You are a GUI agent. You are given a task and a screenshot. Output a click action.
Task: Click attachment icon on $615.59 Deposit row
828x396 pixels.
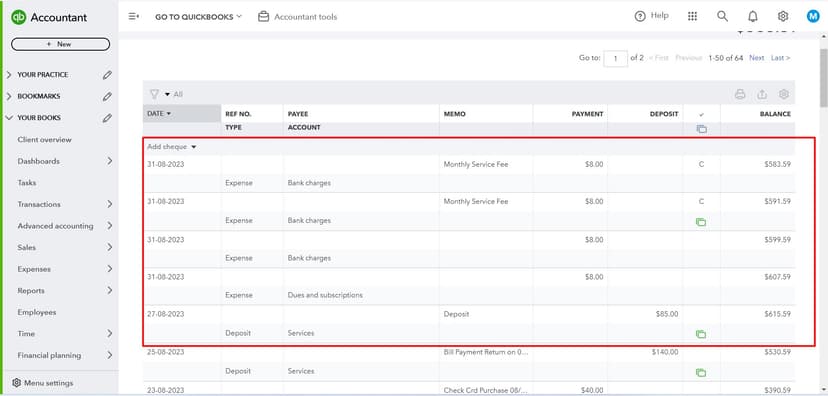coord(701,334)
